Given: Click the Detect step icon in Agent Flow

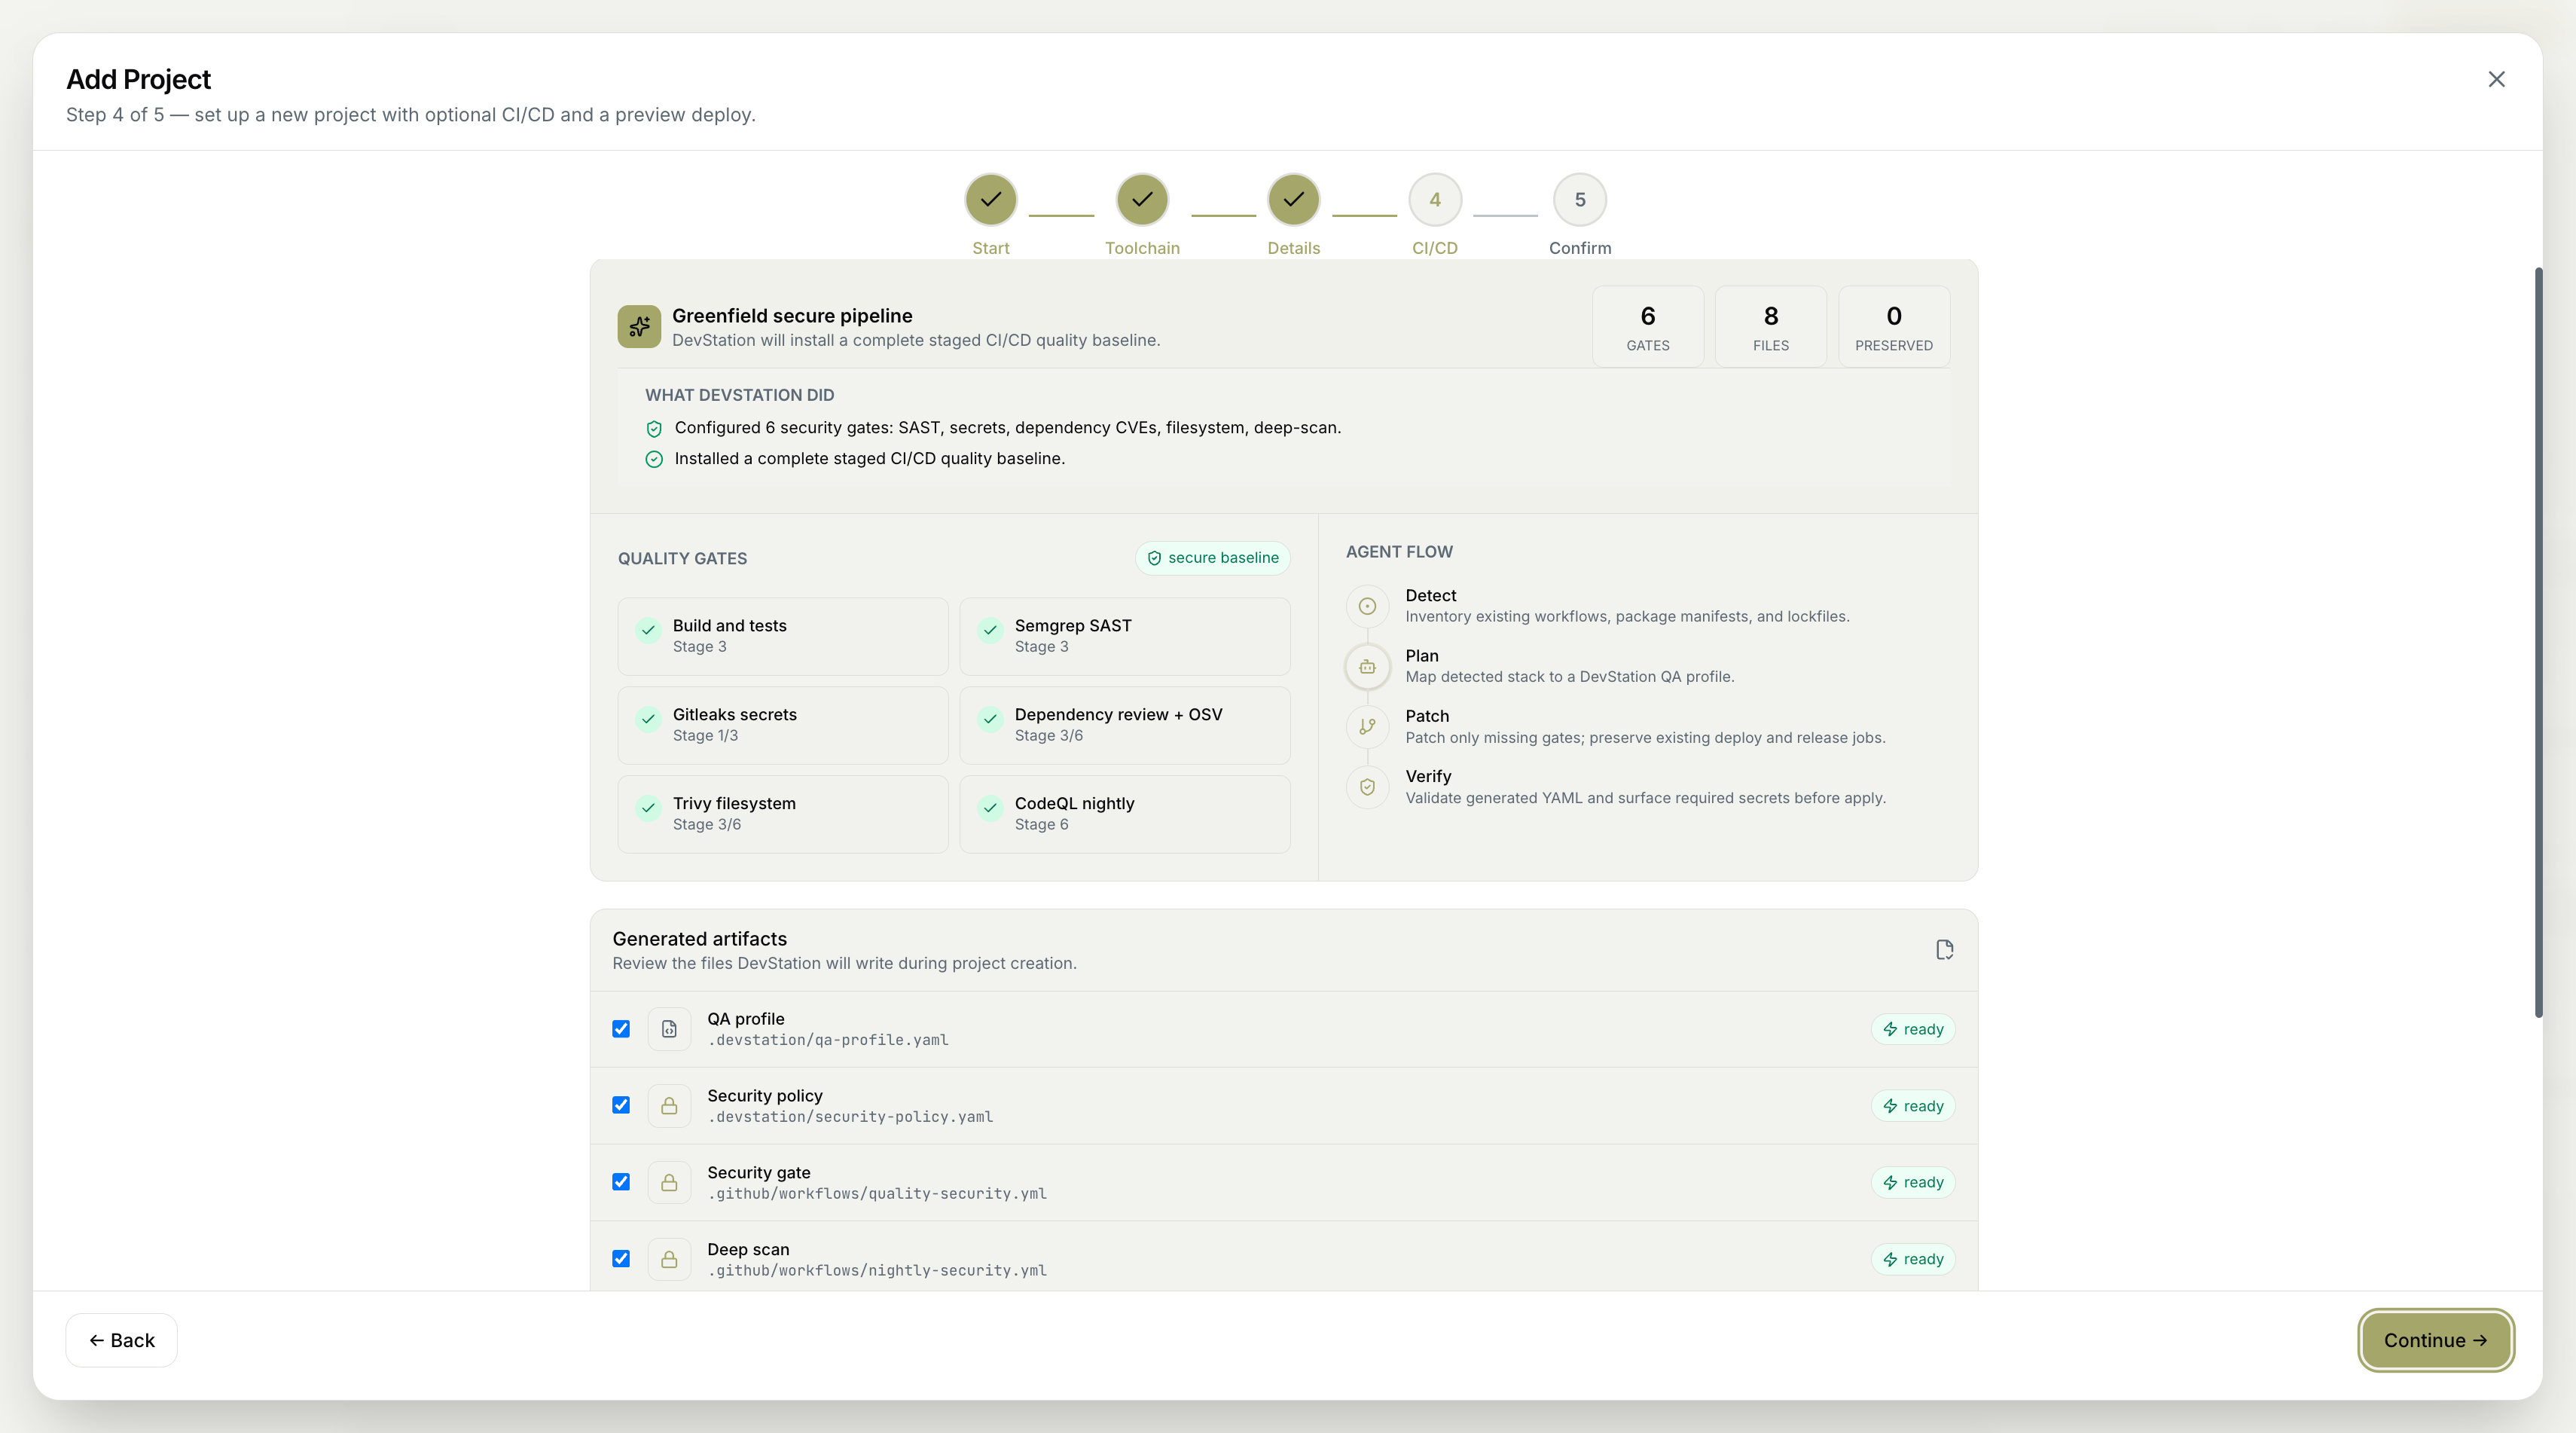Looking at the screenshot, I should coord(1367,606).
